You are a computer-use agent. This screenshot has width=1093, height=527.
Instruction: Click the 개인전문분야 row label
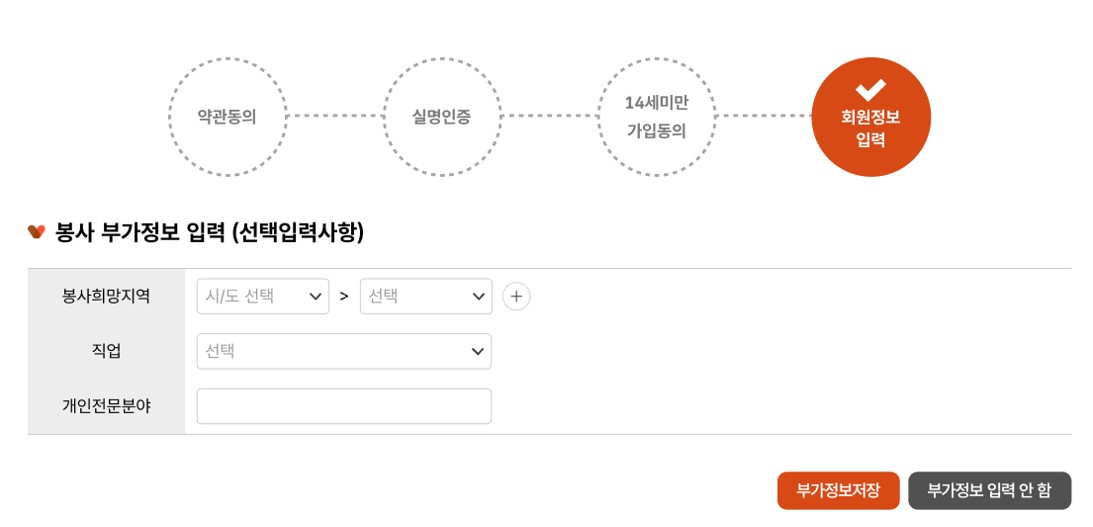pos(106,406)
